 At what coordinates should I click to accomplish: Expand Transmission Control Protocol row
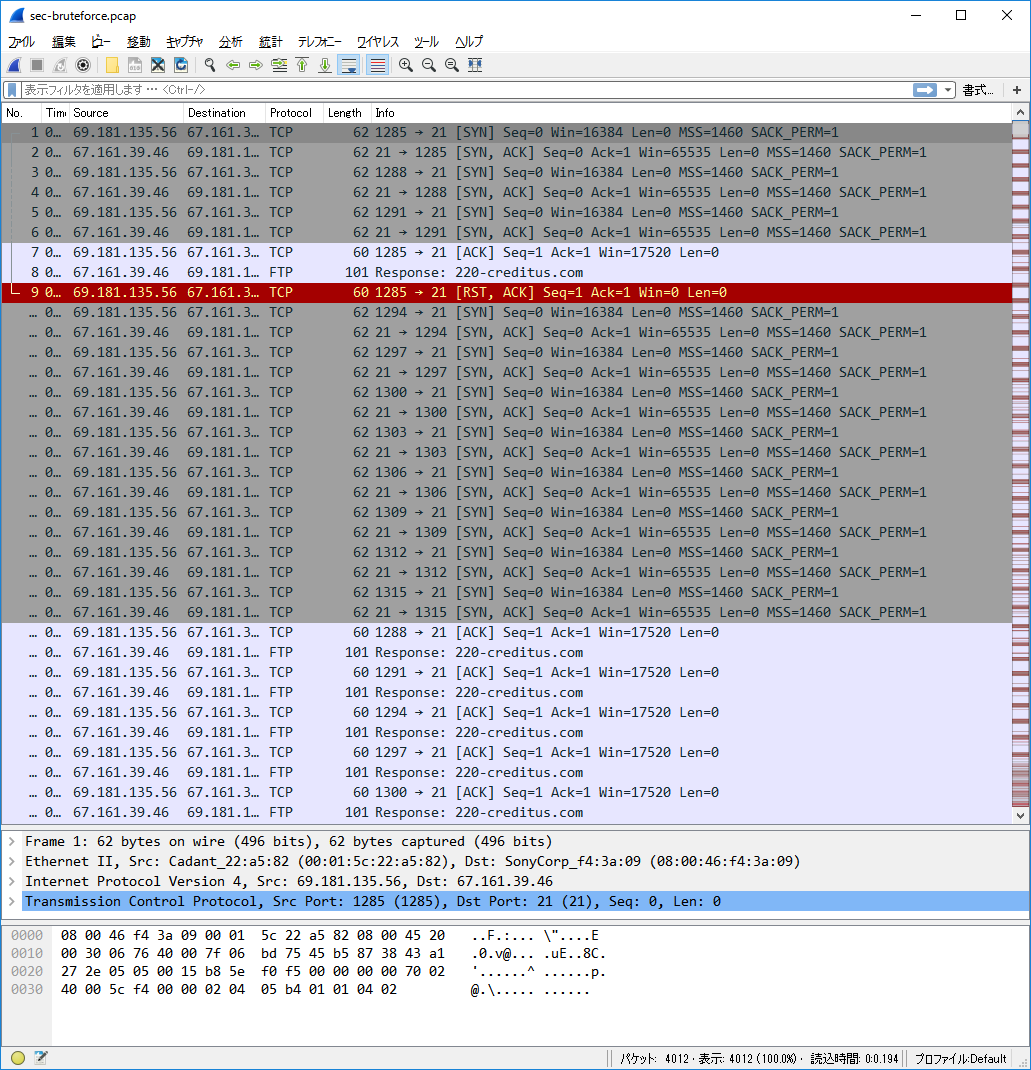[12, 901]
